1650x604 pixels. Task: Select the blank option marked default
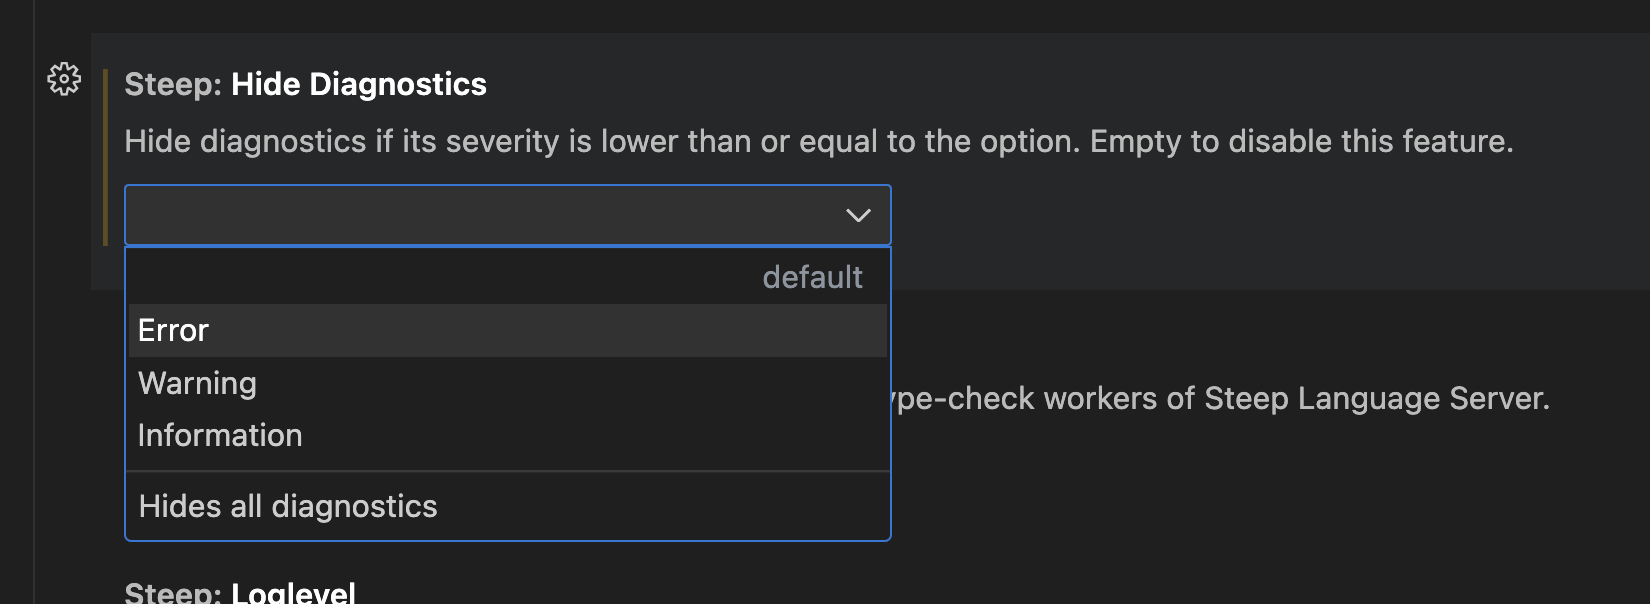508,277
